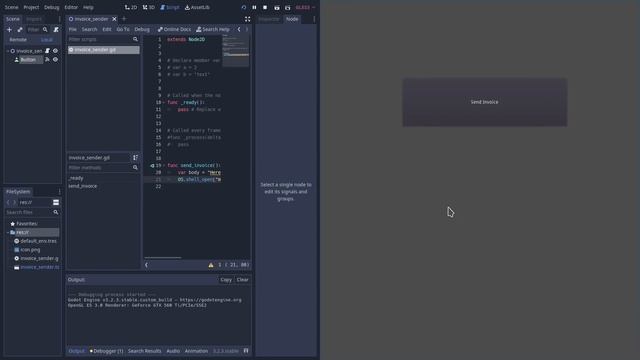Open the script editor Search menu

click(x=89, y=29)
